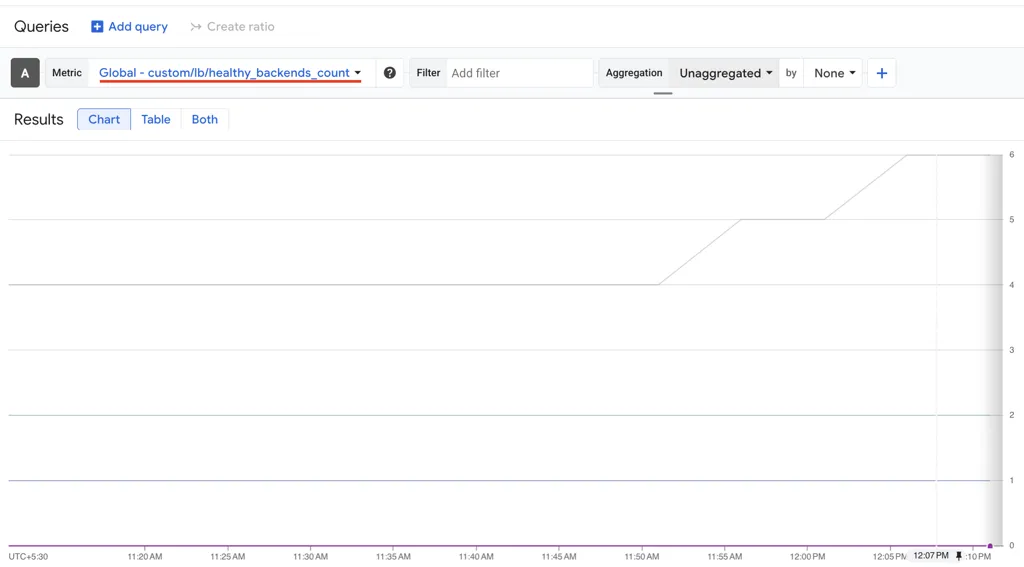
Task: Click the blue plus button after None
Action: [881, 73]
